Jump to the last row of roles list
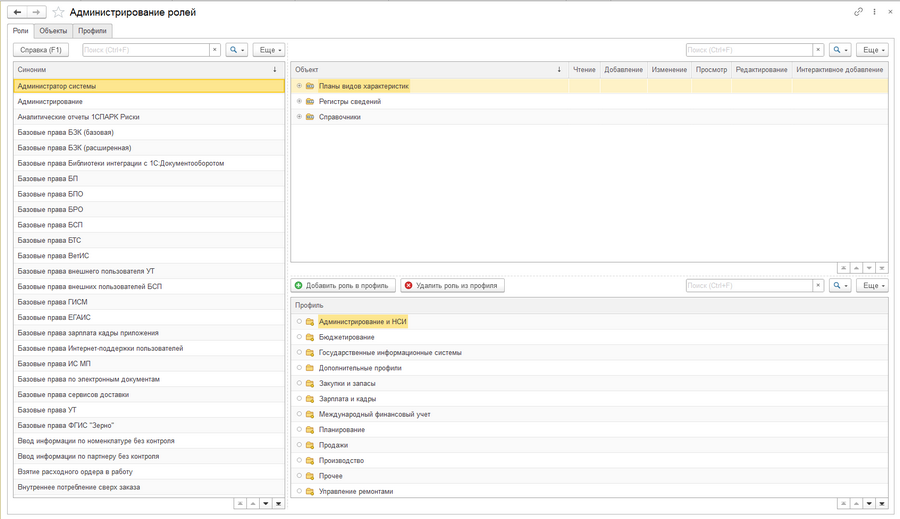The width and height of the screenshot is (900, 519). click(x=278, y=503)
